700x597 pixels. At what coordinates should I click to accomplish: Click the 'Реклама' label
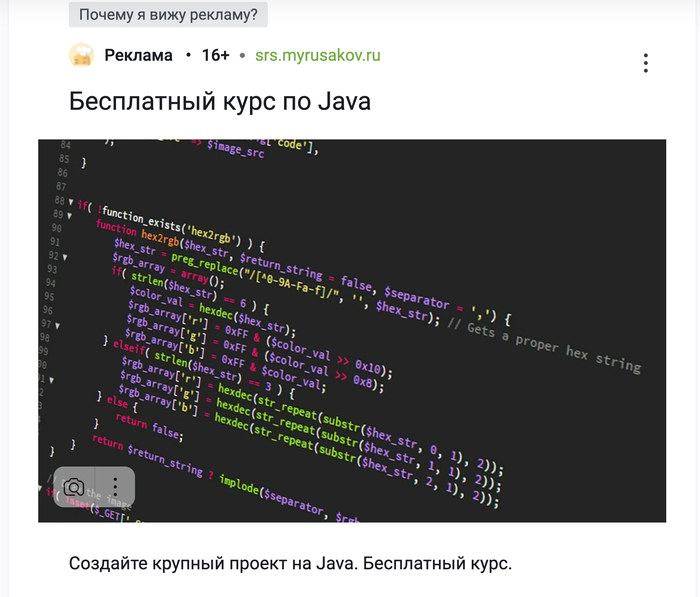[138, 55]
